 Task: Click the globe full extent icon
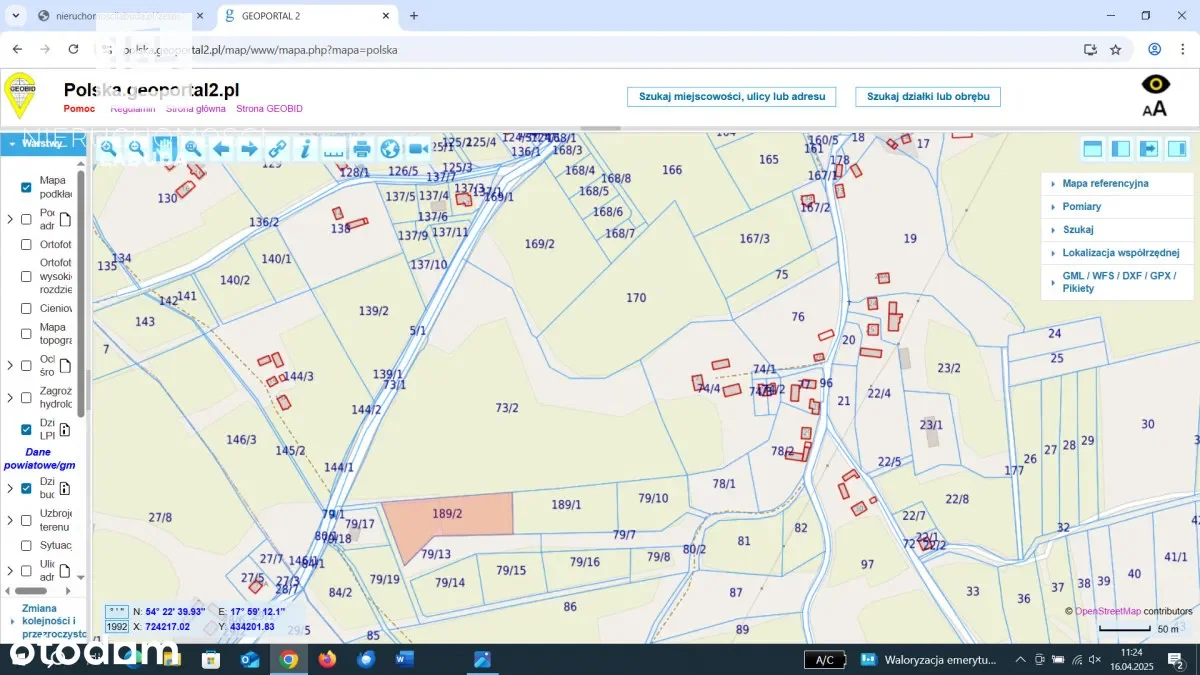(x=390, y=149)
